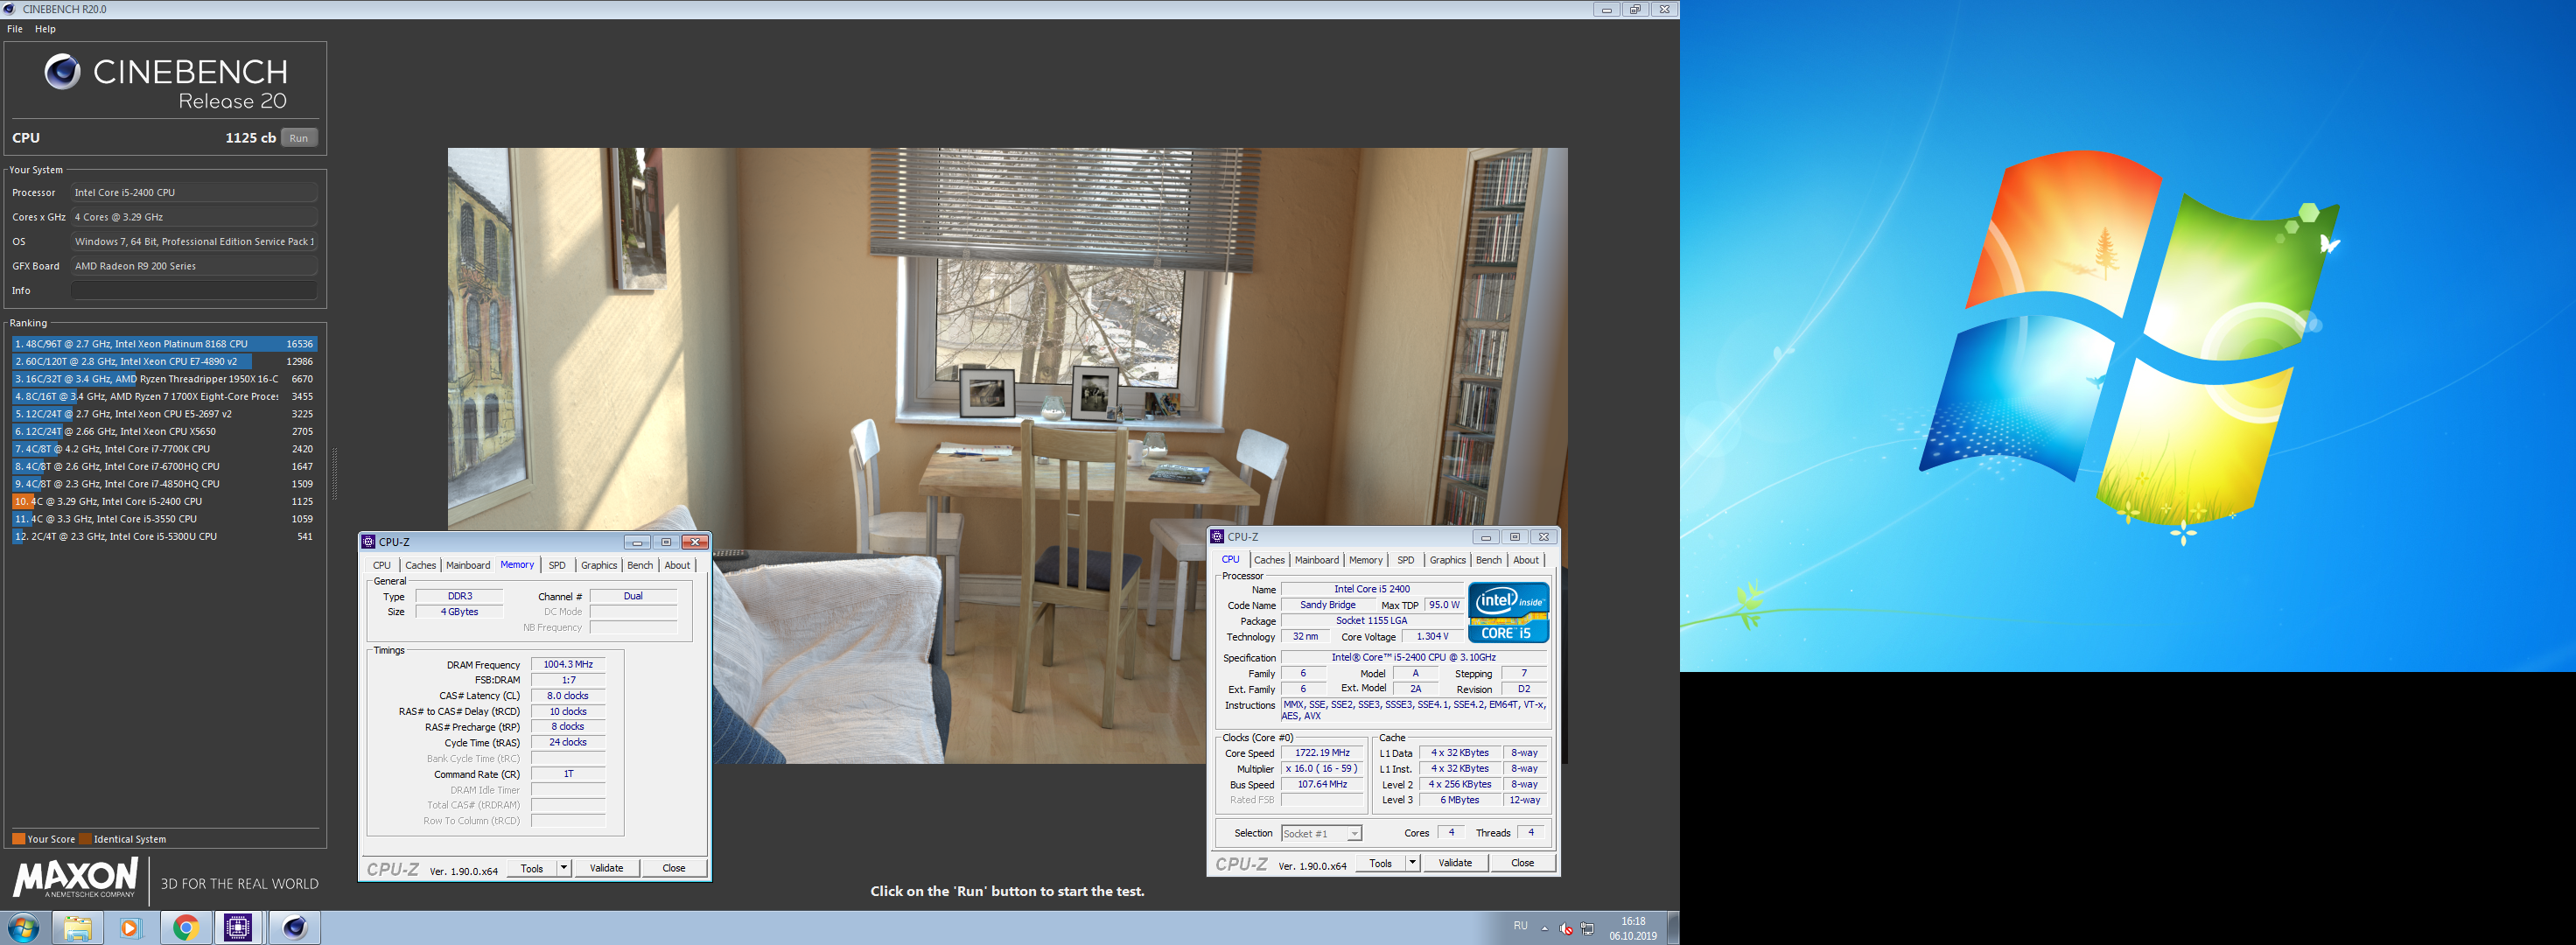This screenshot has width=2576, height=945.
Task: Show hidden system tray icons
Action: [1545, 929]
